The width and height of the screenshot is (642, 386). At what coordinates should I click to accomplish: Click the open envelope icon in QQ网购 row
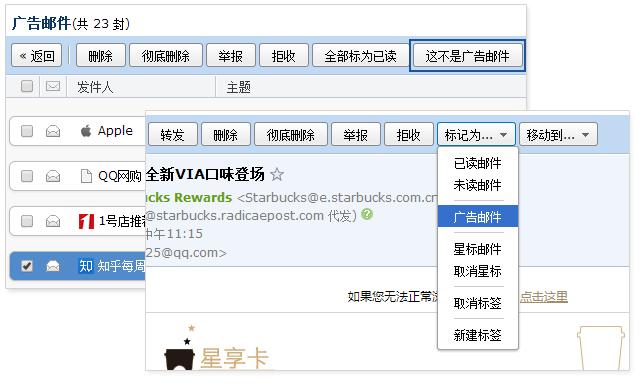pos(53,176)
